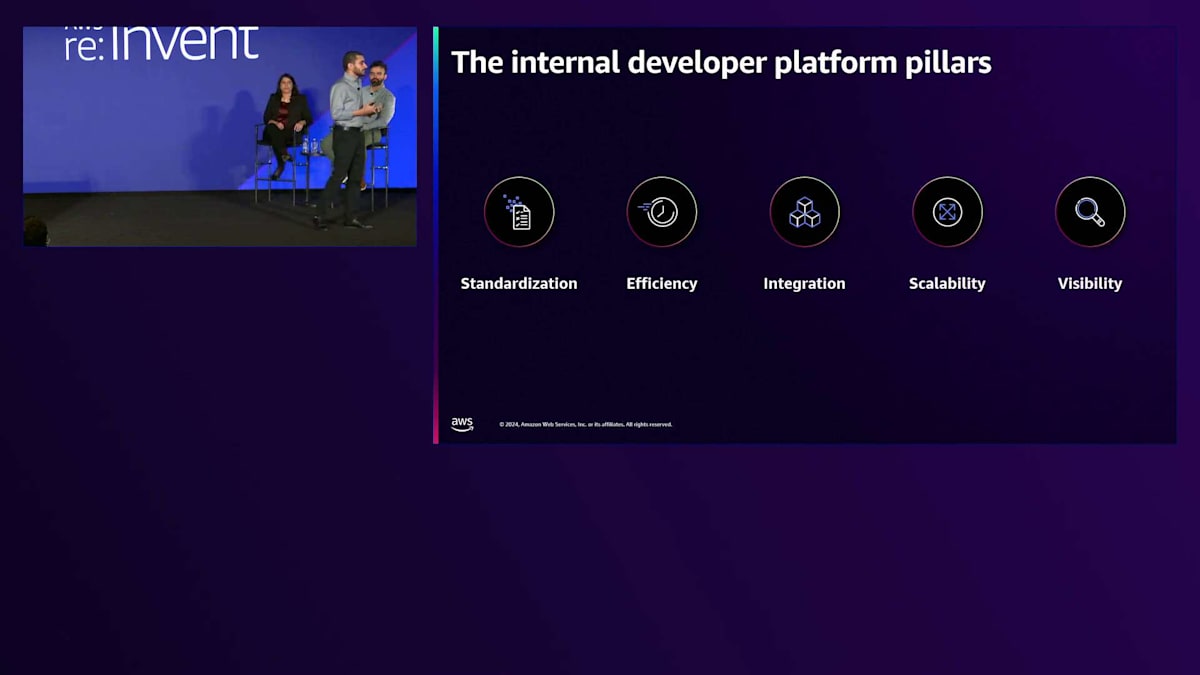This screenshot has width=1200, height=675.
Task: Click the Efficiency clock icon
Action: [662, 212]
